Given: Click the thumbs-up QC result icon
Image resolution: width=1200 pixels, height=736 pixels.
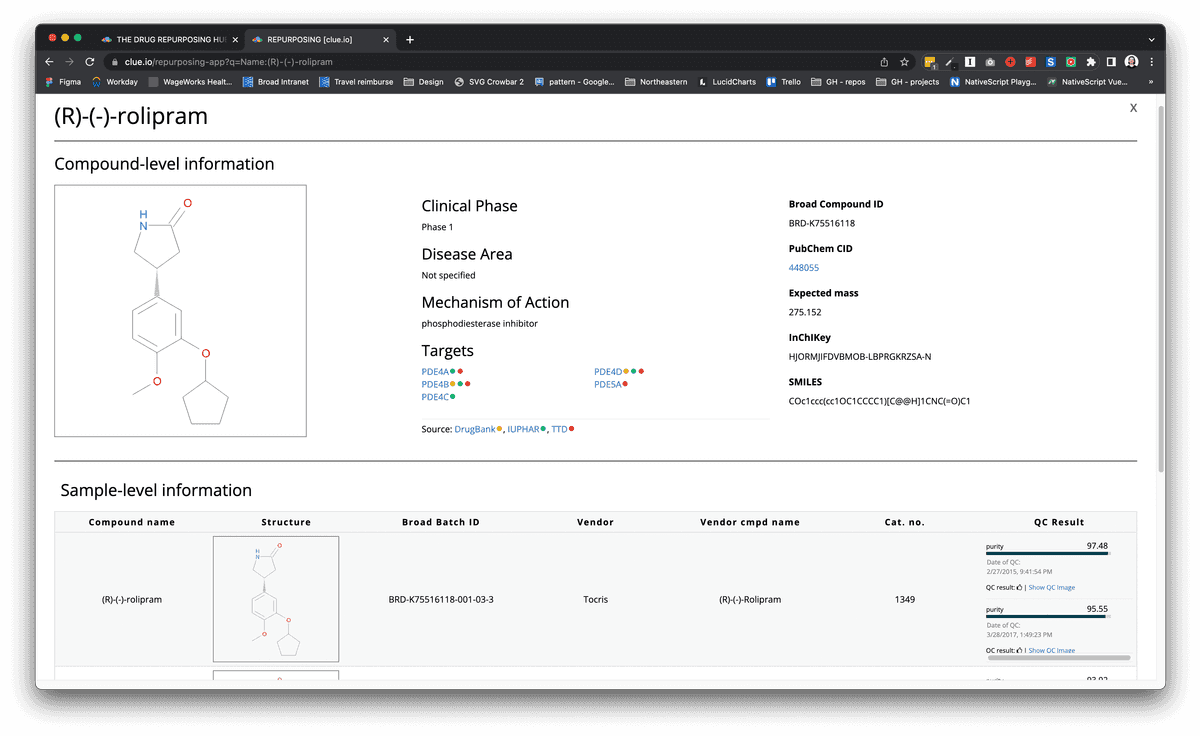Looking at the screenshot, I should (1020, 587).
